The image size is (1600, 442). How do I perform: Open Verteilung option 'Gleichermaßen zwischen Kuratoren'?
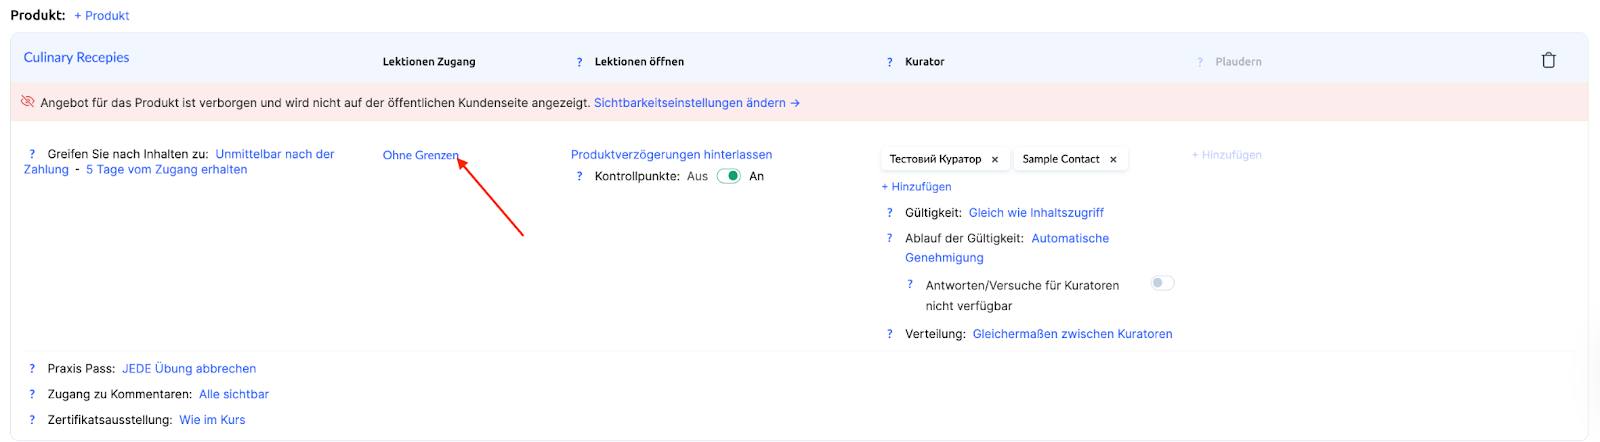[1072, 334]
